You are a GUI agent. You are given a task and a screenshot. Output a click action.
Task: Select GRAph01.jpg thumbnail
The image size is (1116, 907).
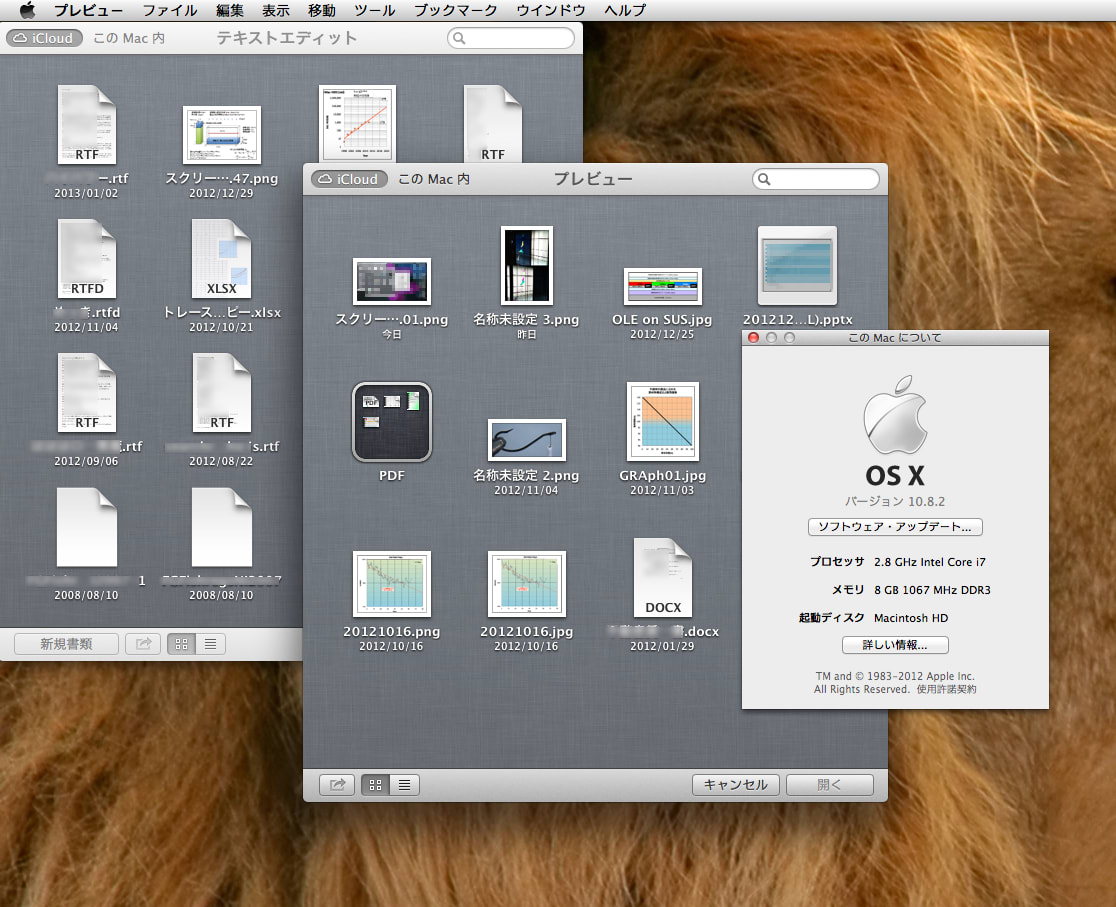coord(663,421)
